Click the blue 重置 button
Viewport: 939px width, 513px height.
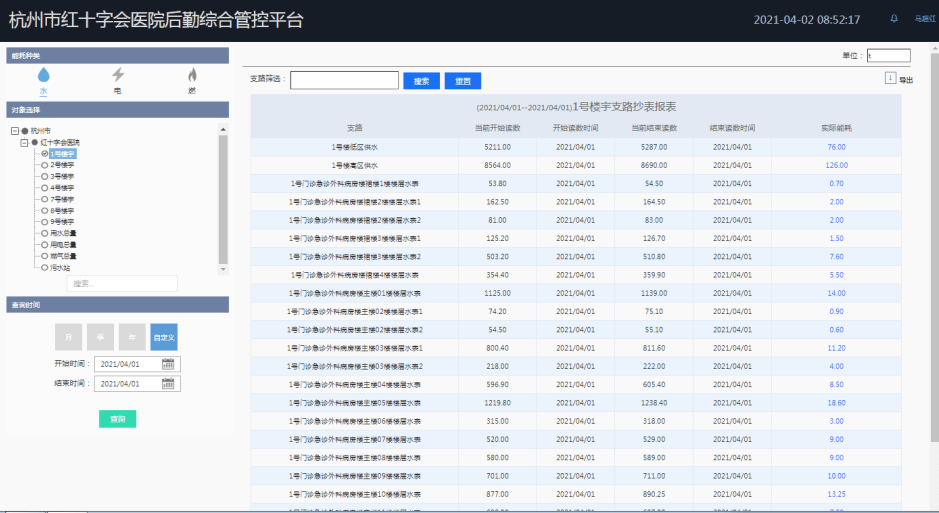[x=463, y=81]
